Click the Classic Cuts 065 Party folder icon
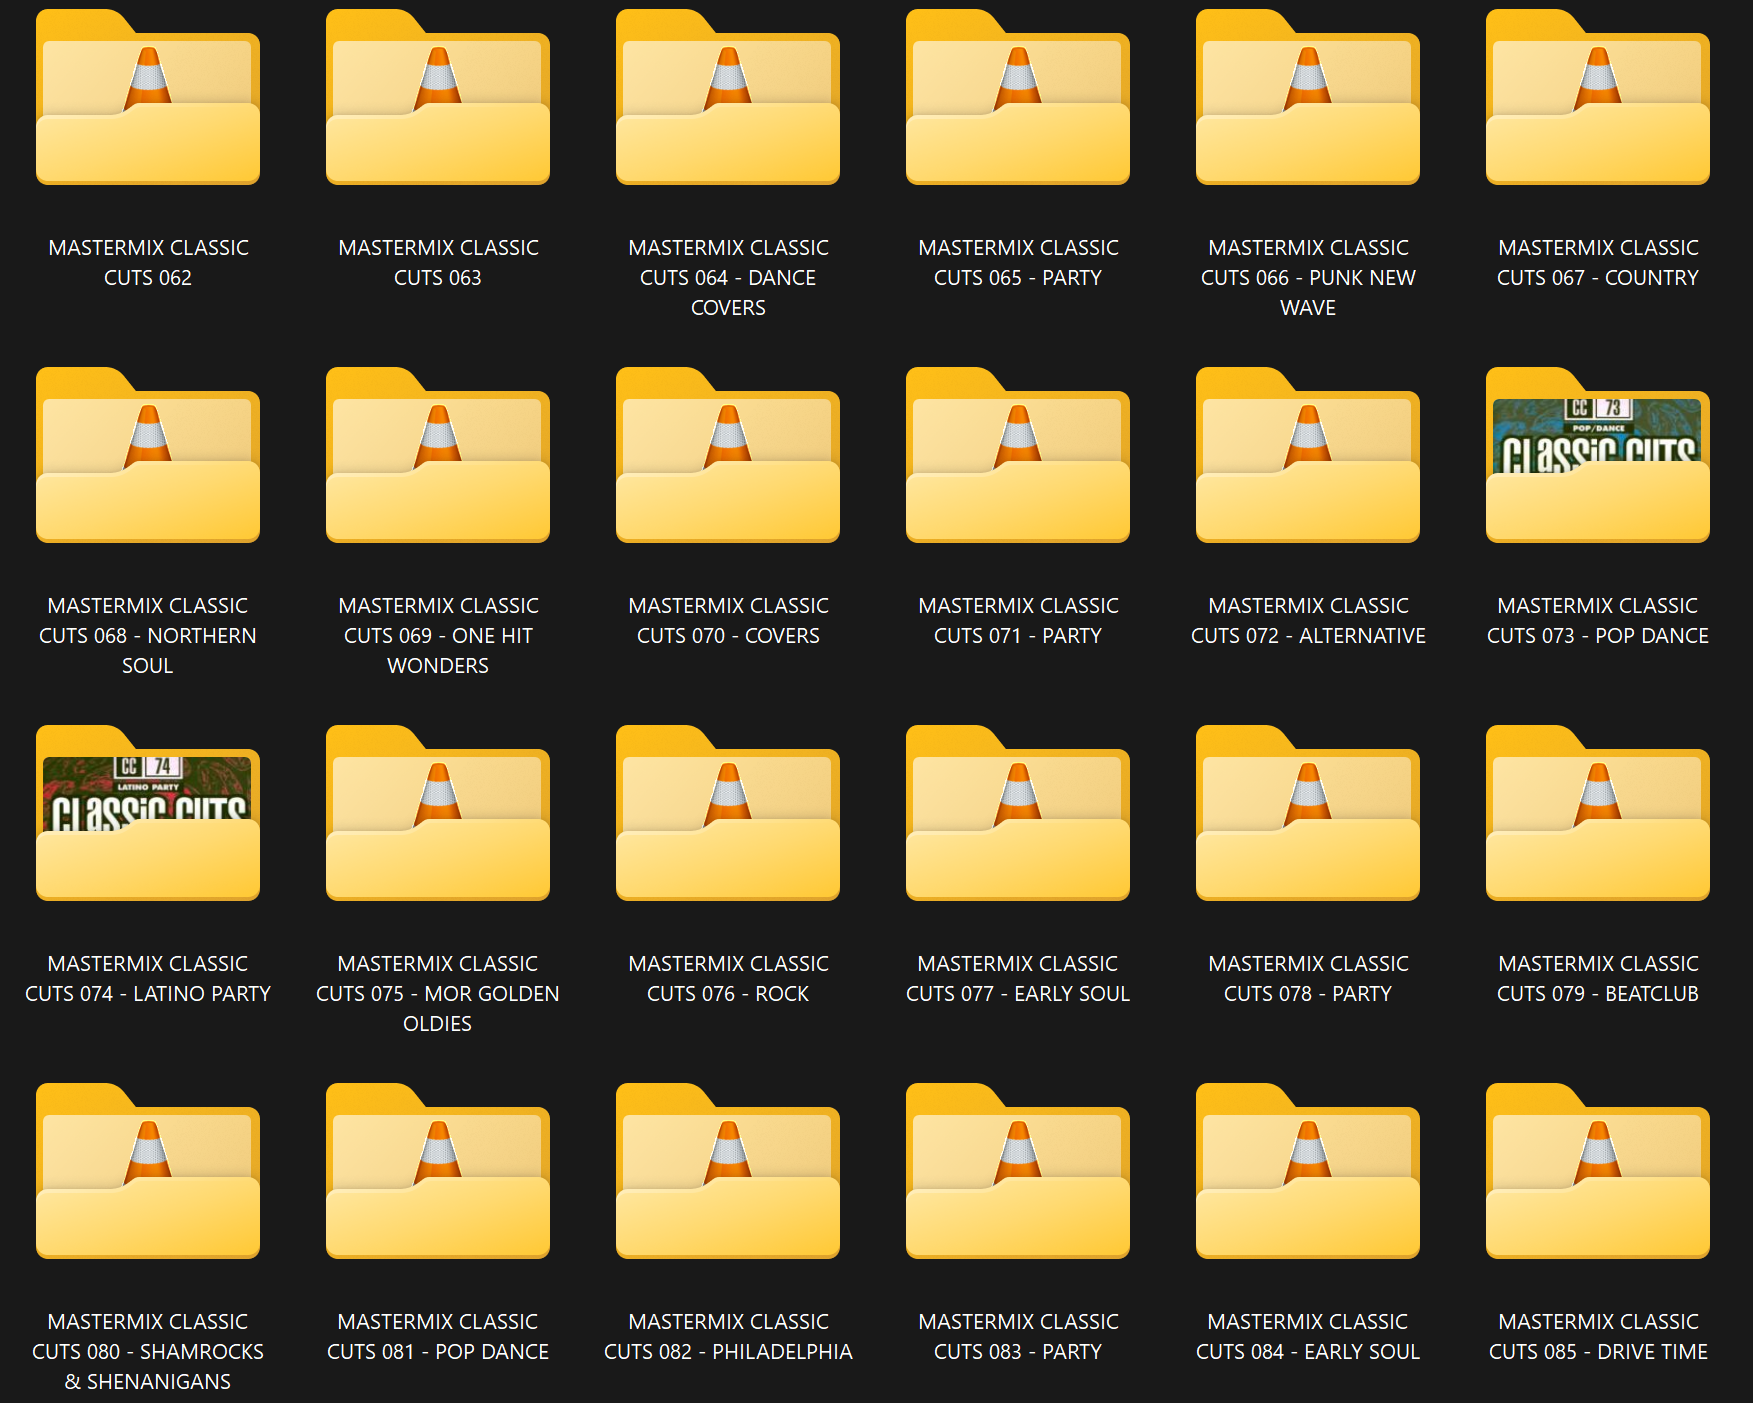The width and height of the screenshot is (1753, 1403). [x=1018, y=97]
